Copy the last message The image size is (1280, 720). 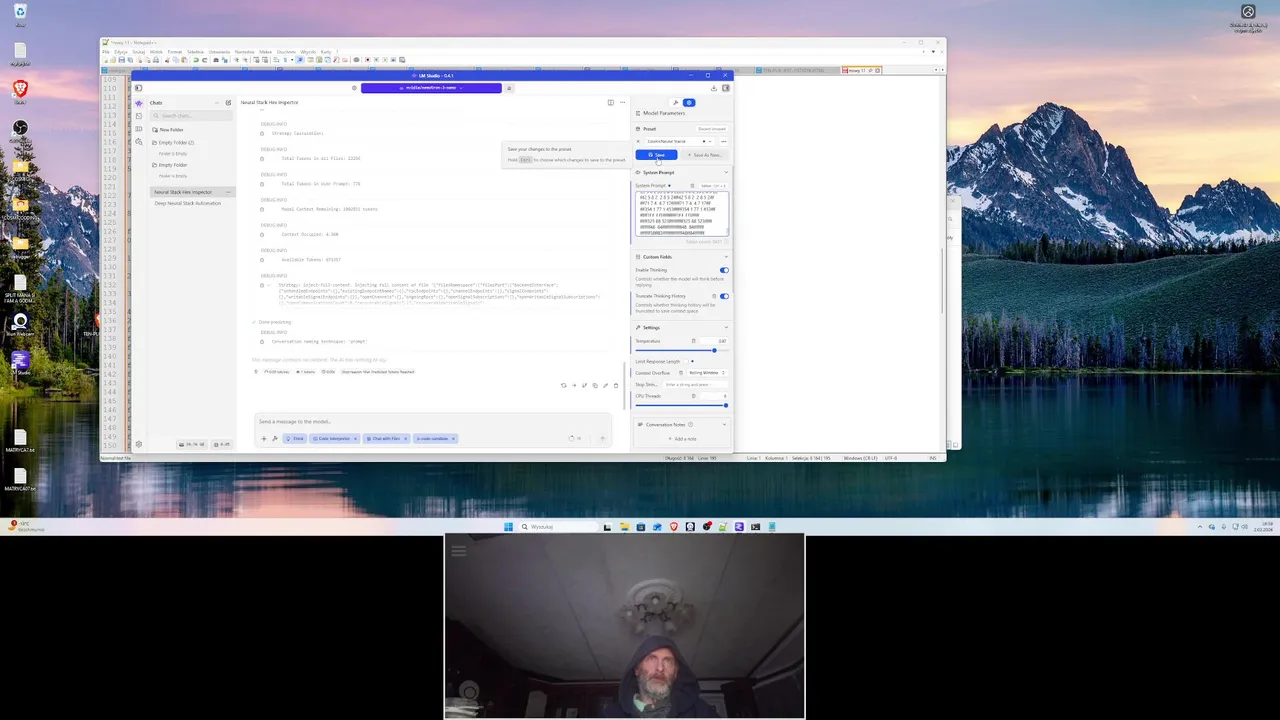[595, 385]
